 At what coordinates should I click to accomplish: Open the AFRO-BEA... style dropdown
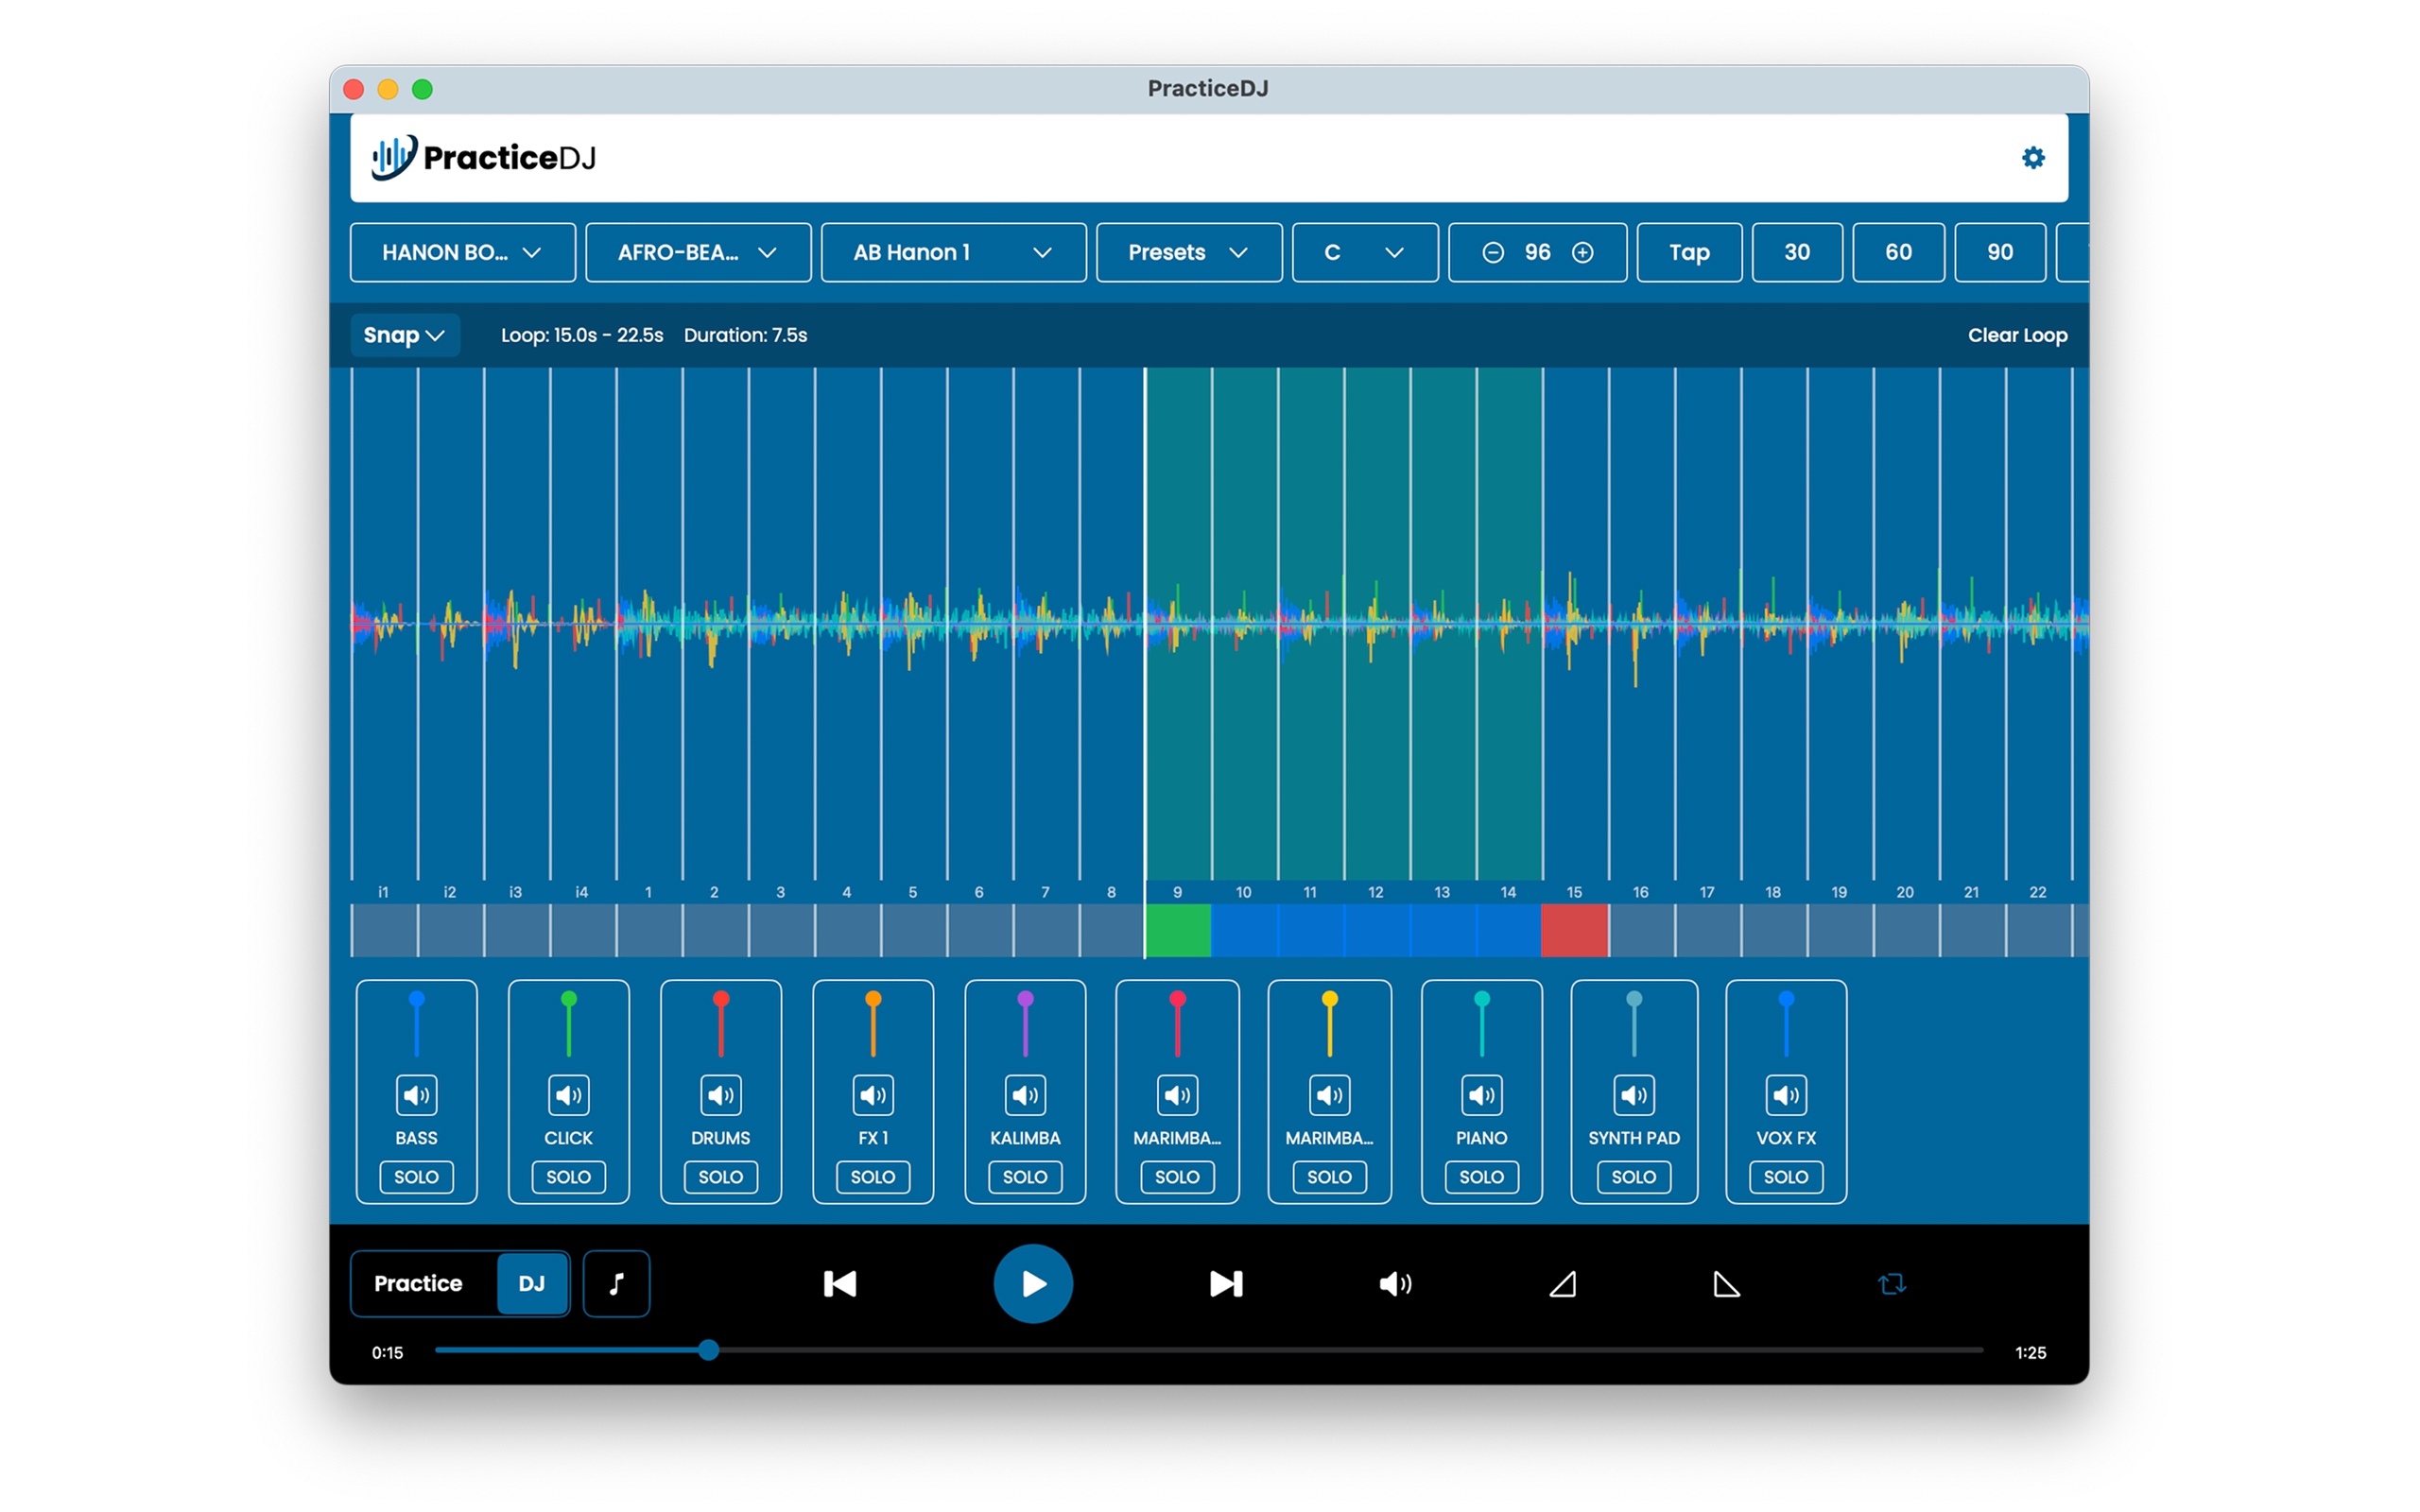click(698, 253)
